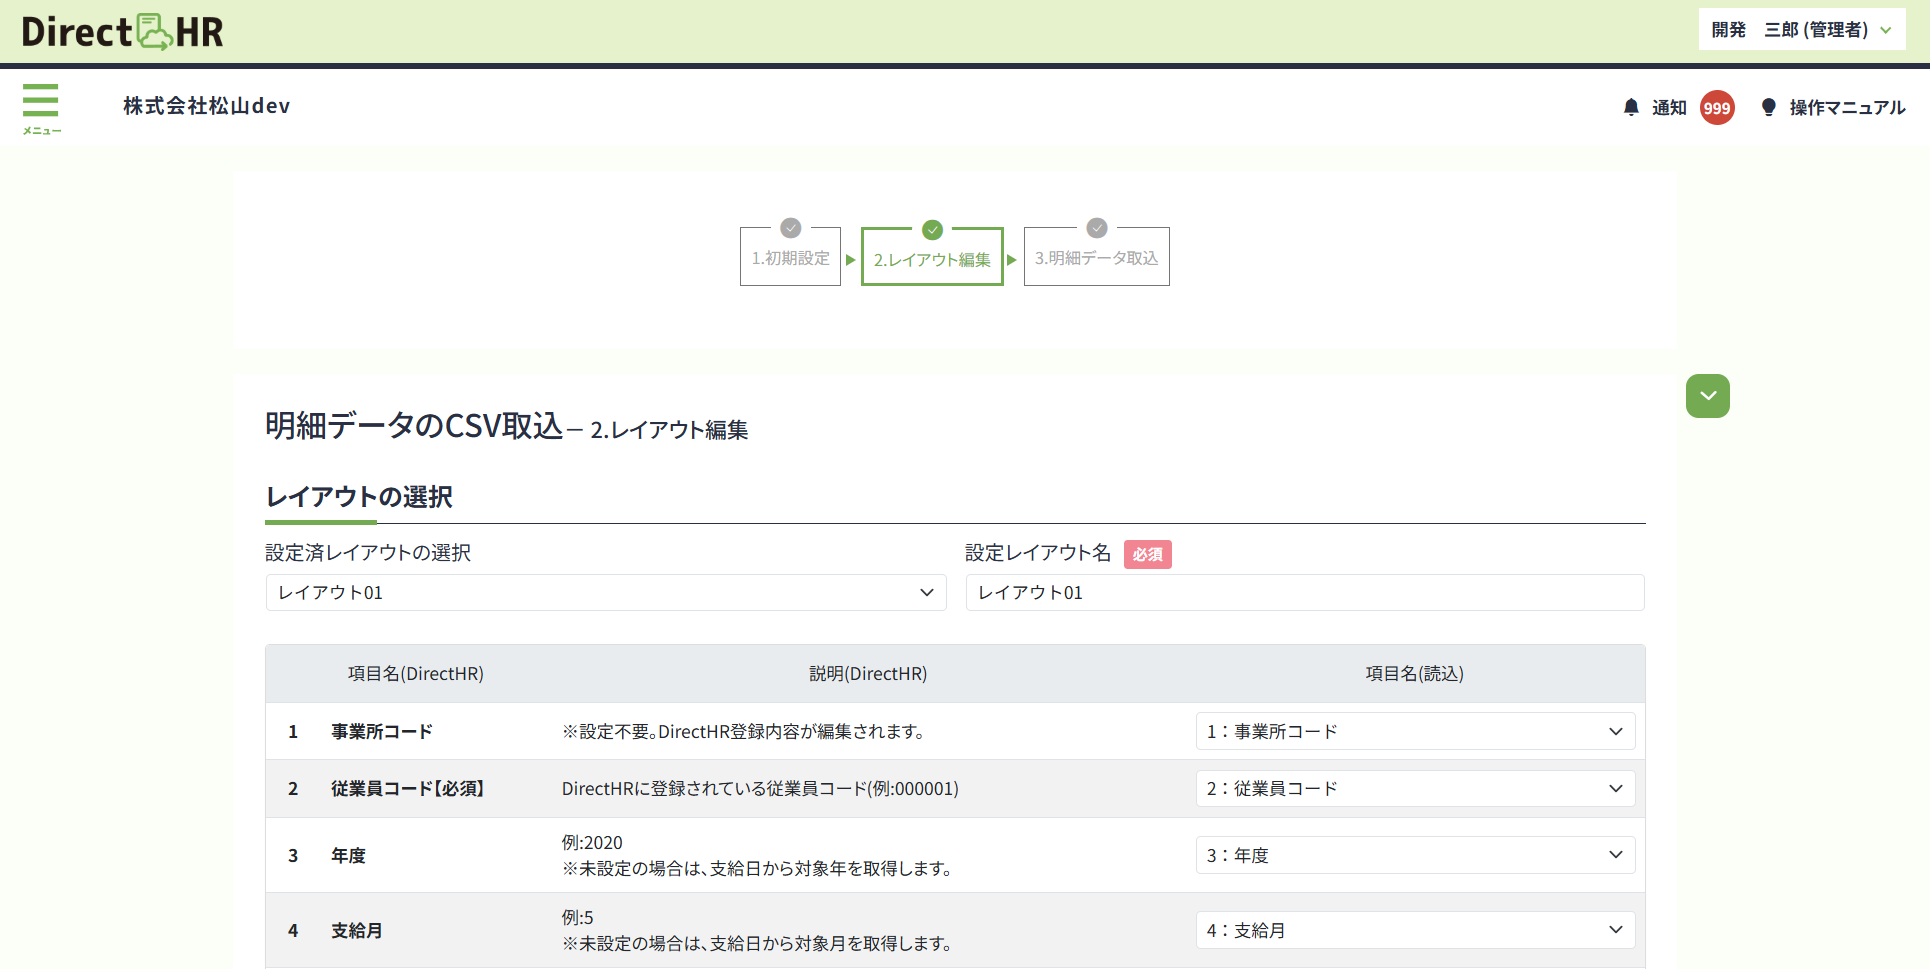
Task: Click the checkmark above step 1
Action: point(790,228)
